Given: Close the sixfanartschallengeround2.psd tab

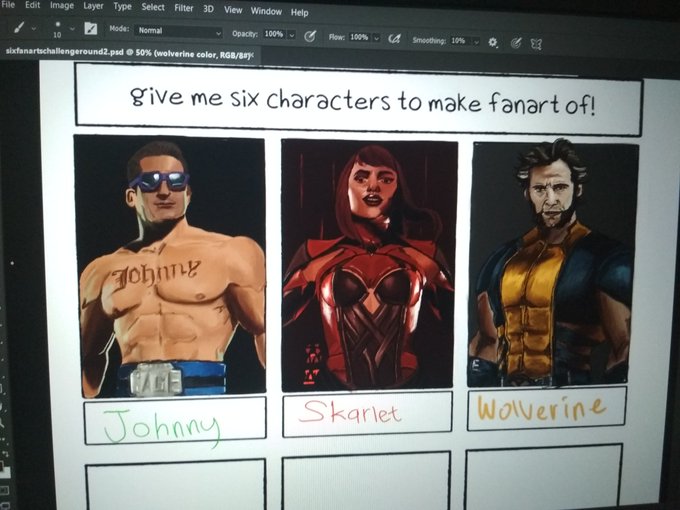Looking at the screenshot, I should click(x=252, y=55).
